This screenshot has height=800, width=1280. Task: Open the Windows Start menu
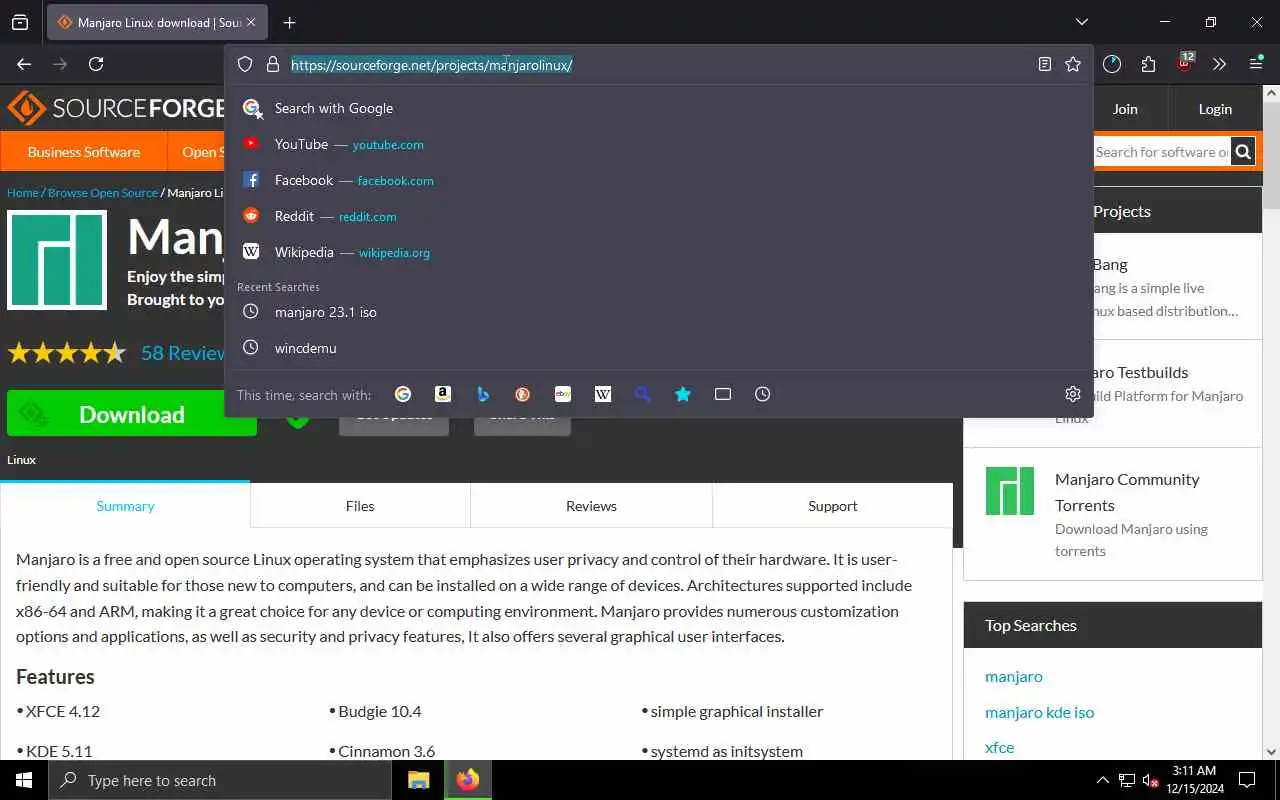click(24, 780)
